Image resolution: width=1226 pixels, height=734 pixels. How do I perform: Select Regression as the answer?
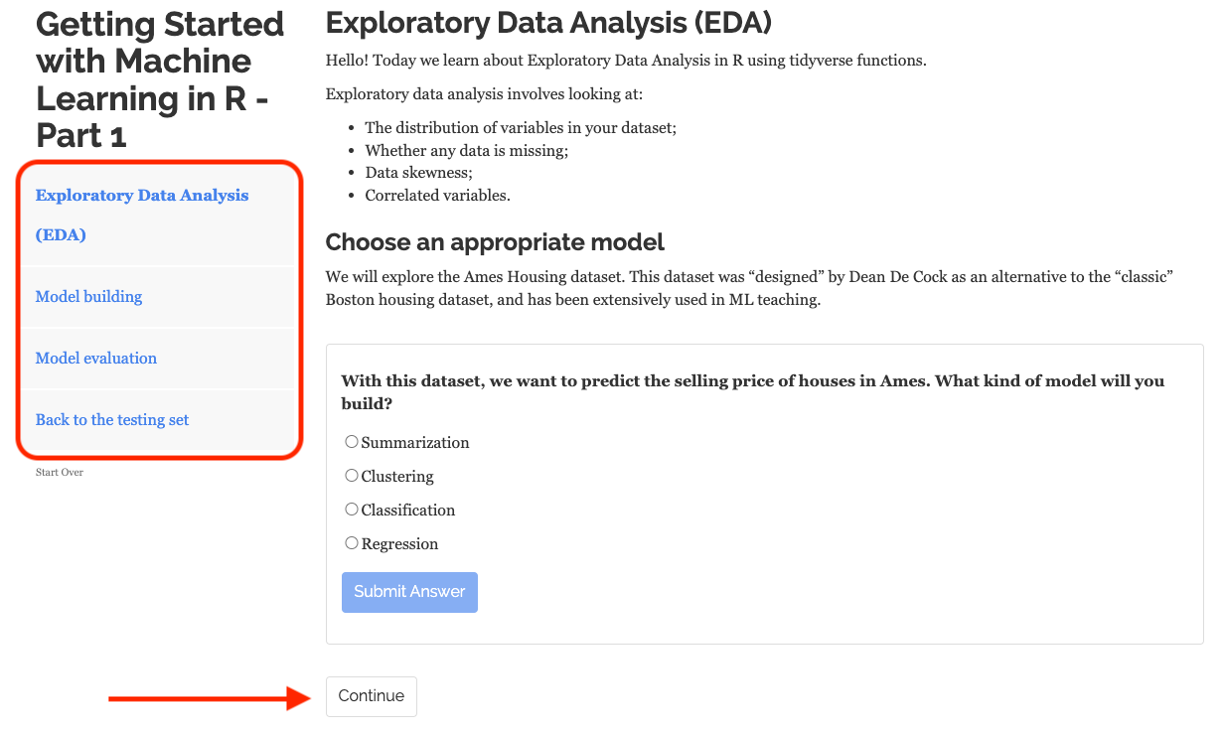pos(352,544)
